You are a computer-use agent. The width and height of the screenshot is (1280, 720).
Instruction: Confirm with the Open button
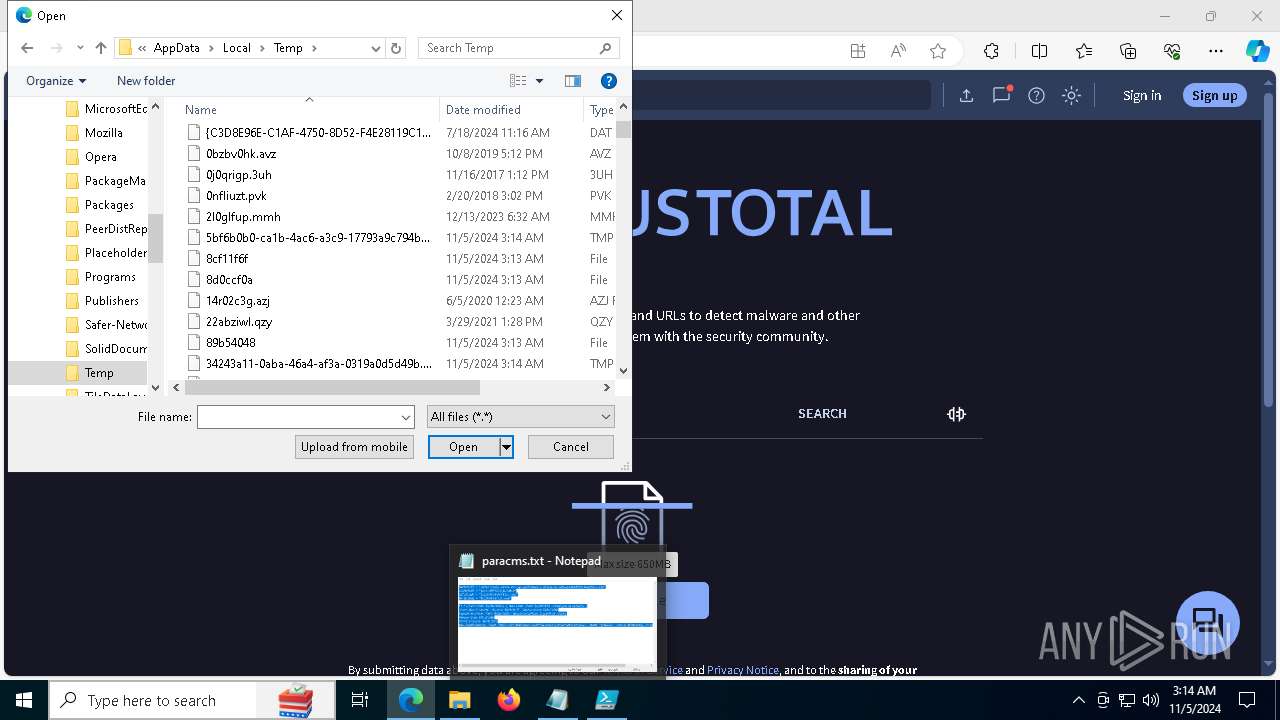coord(463,447)
